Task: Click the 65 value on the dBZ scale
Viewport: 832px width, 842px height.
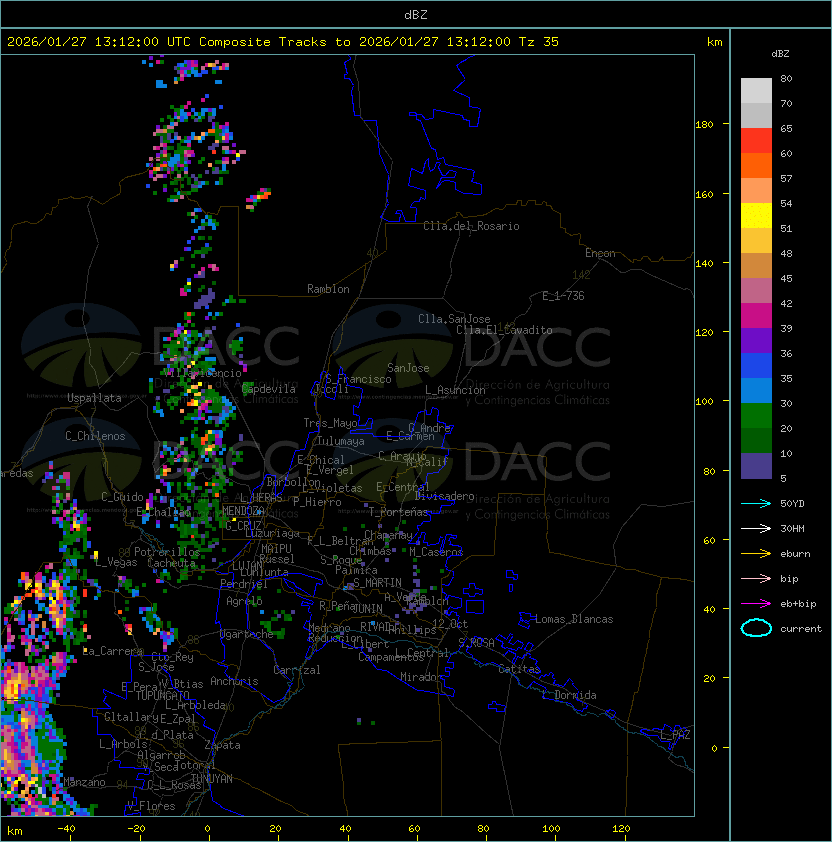Action: pos(786,129)
